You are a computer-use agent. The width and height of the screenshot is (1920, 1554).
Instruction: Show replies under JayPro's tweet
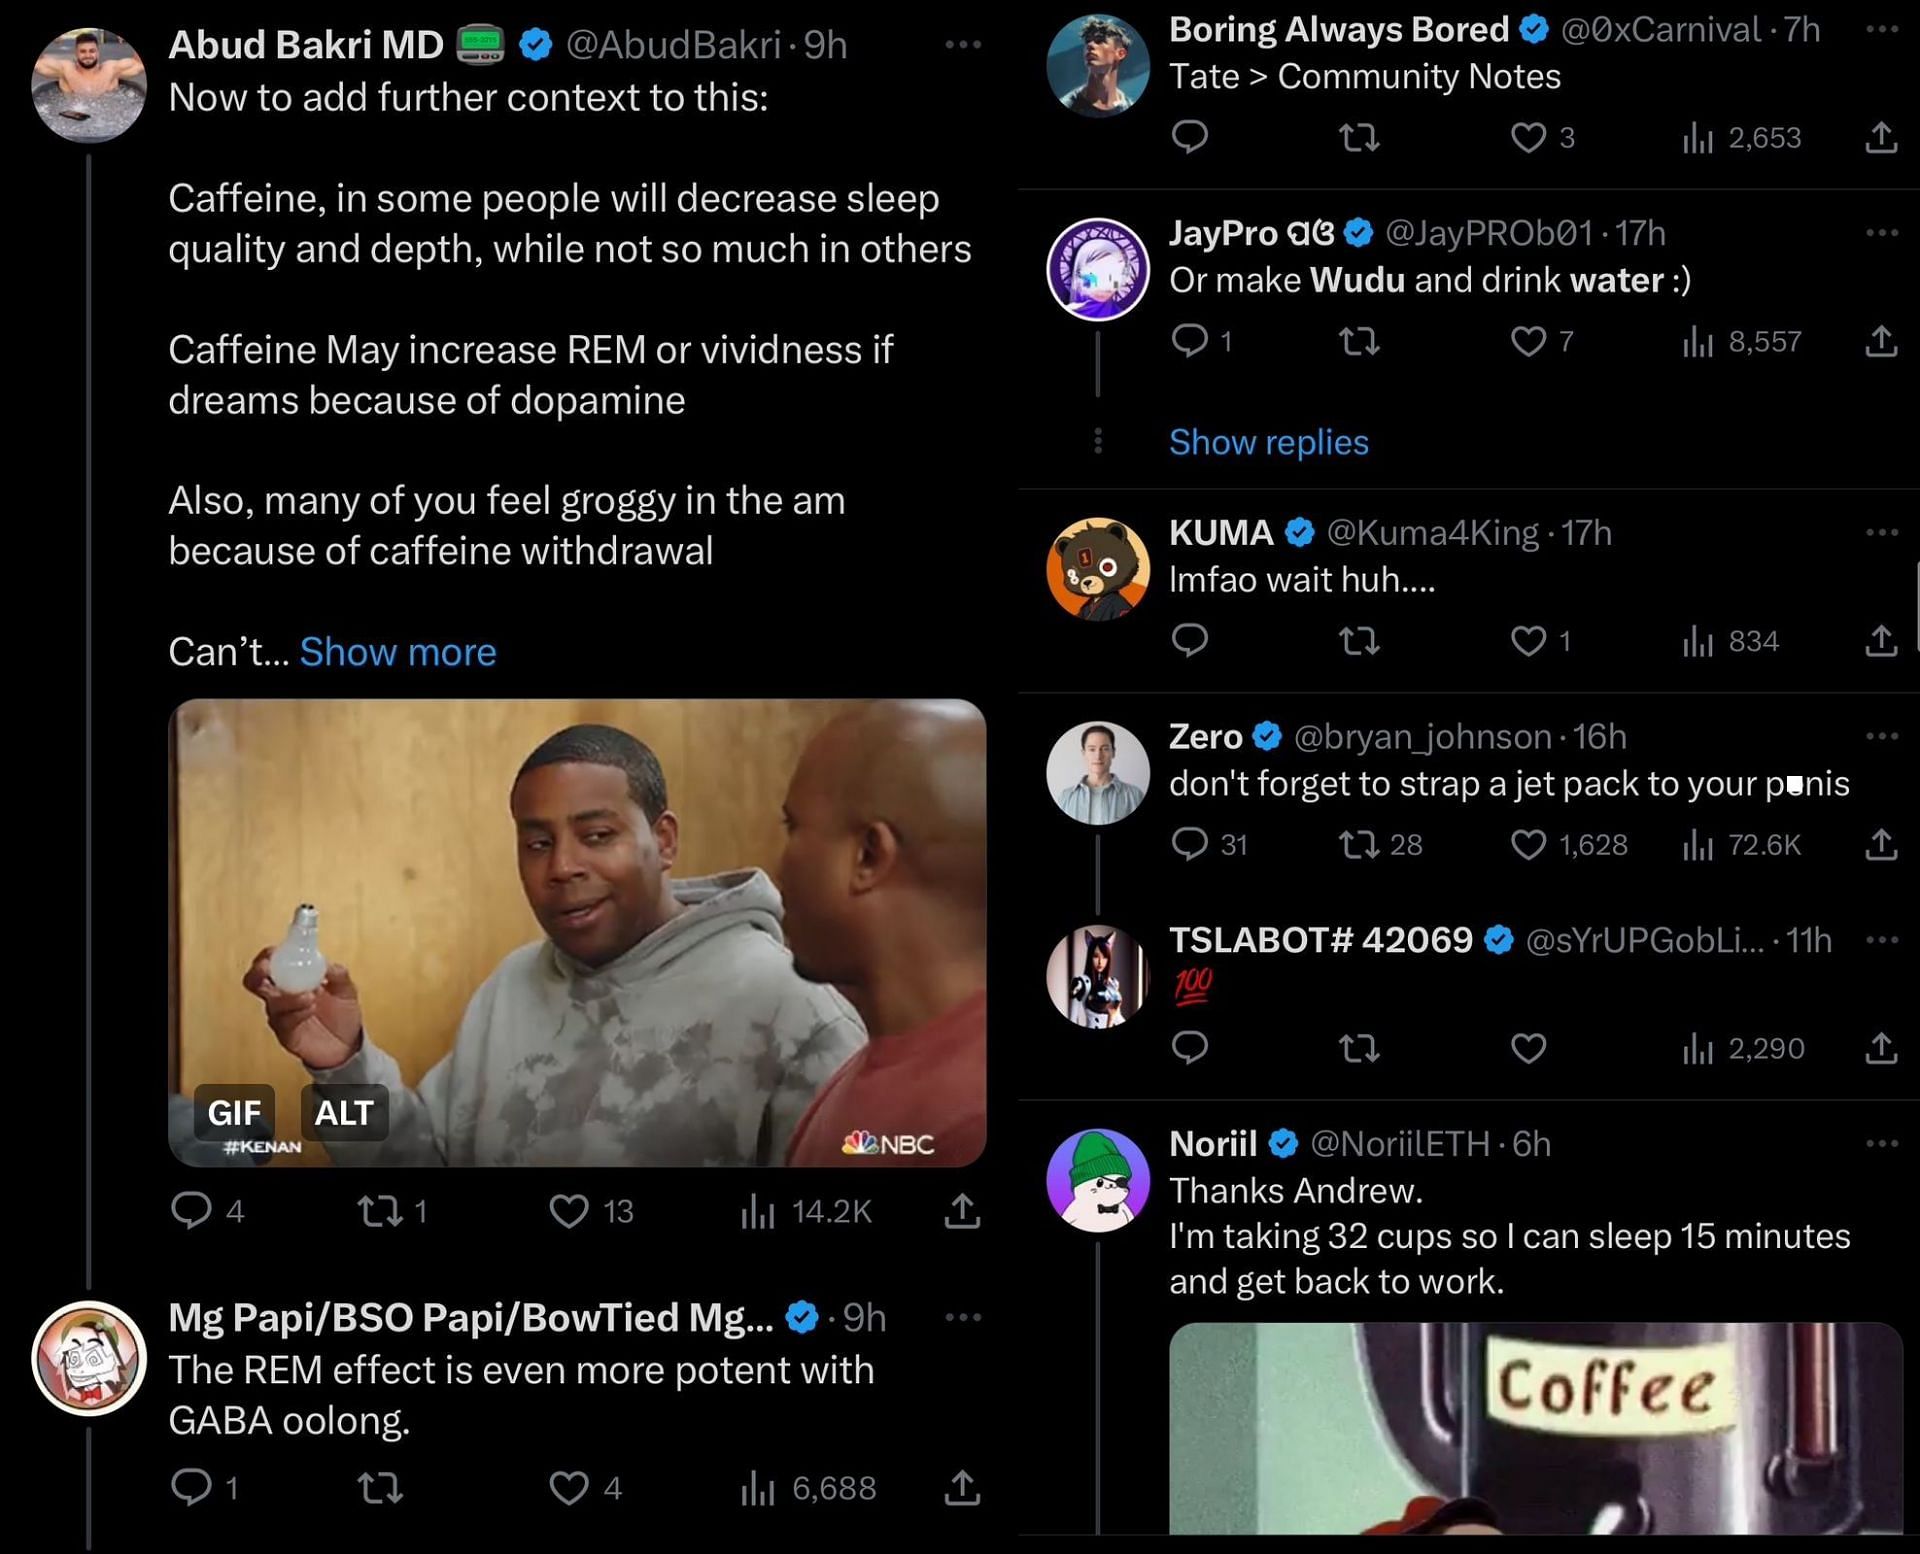1268,442
